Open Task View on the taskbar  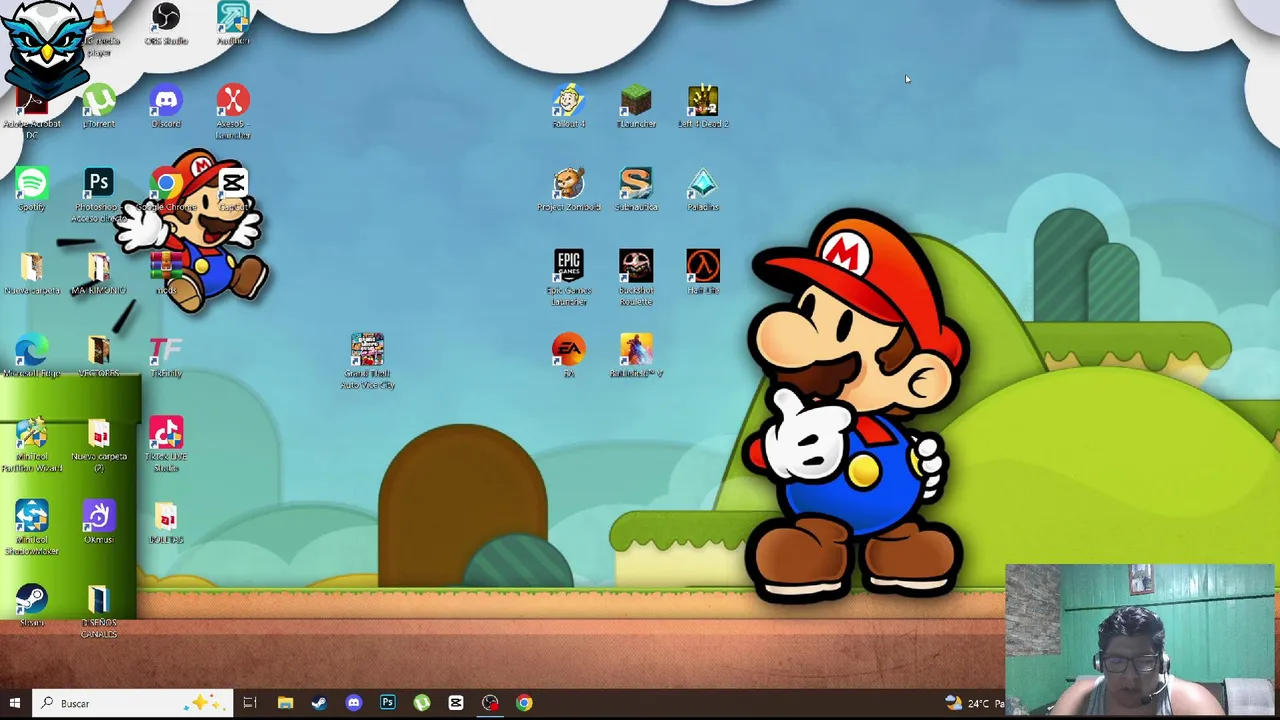[x=250, y=703]
